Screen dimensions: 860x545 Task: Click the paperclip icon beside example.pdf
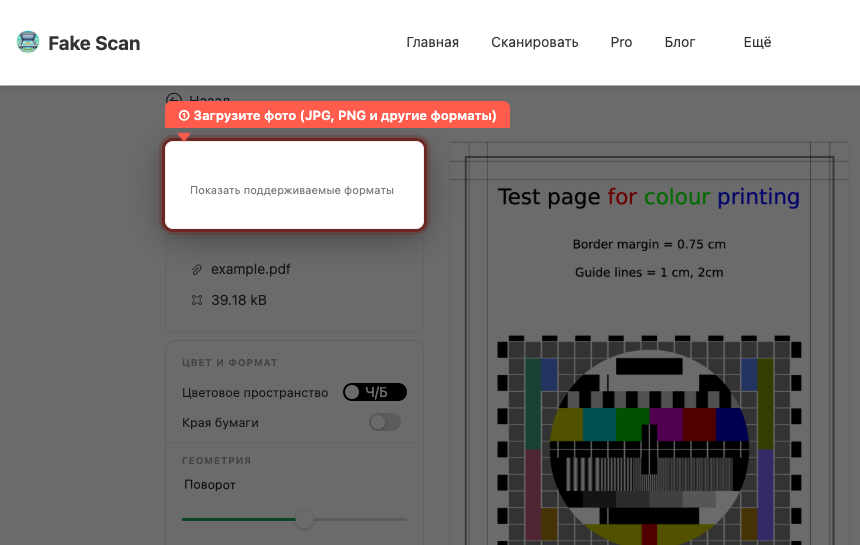(x=196, y=270)
